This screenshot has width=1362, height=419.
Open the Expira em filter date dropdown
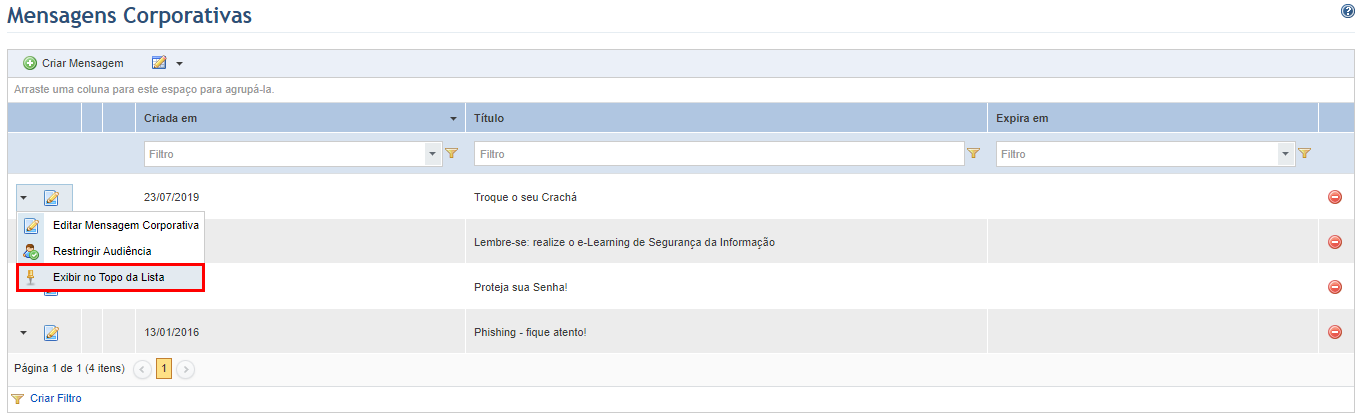click(1287, 154)
